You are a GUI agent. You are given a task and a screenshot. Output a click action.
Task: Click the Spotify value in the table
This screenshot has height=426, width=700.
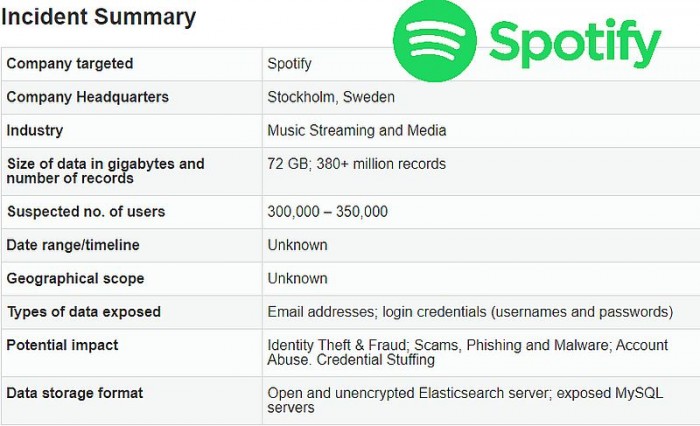coord(289,64)
